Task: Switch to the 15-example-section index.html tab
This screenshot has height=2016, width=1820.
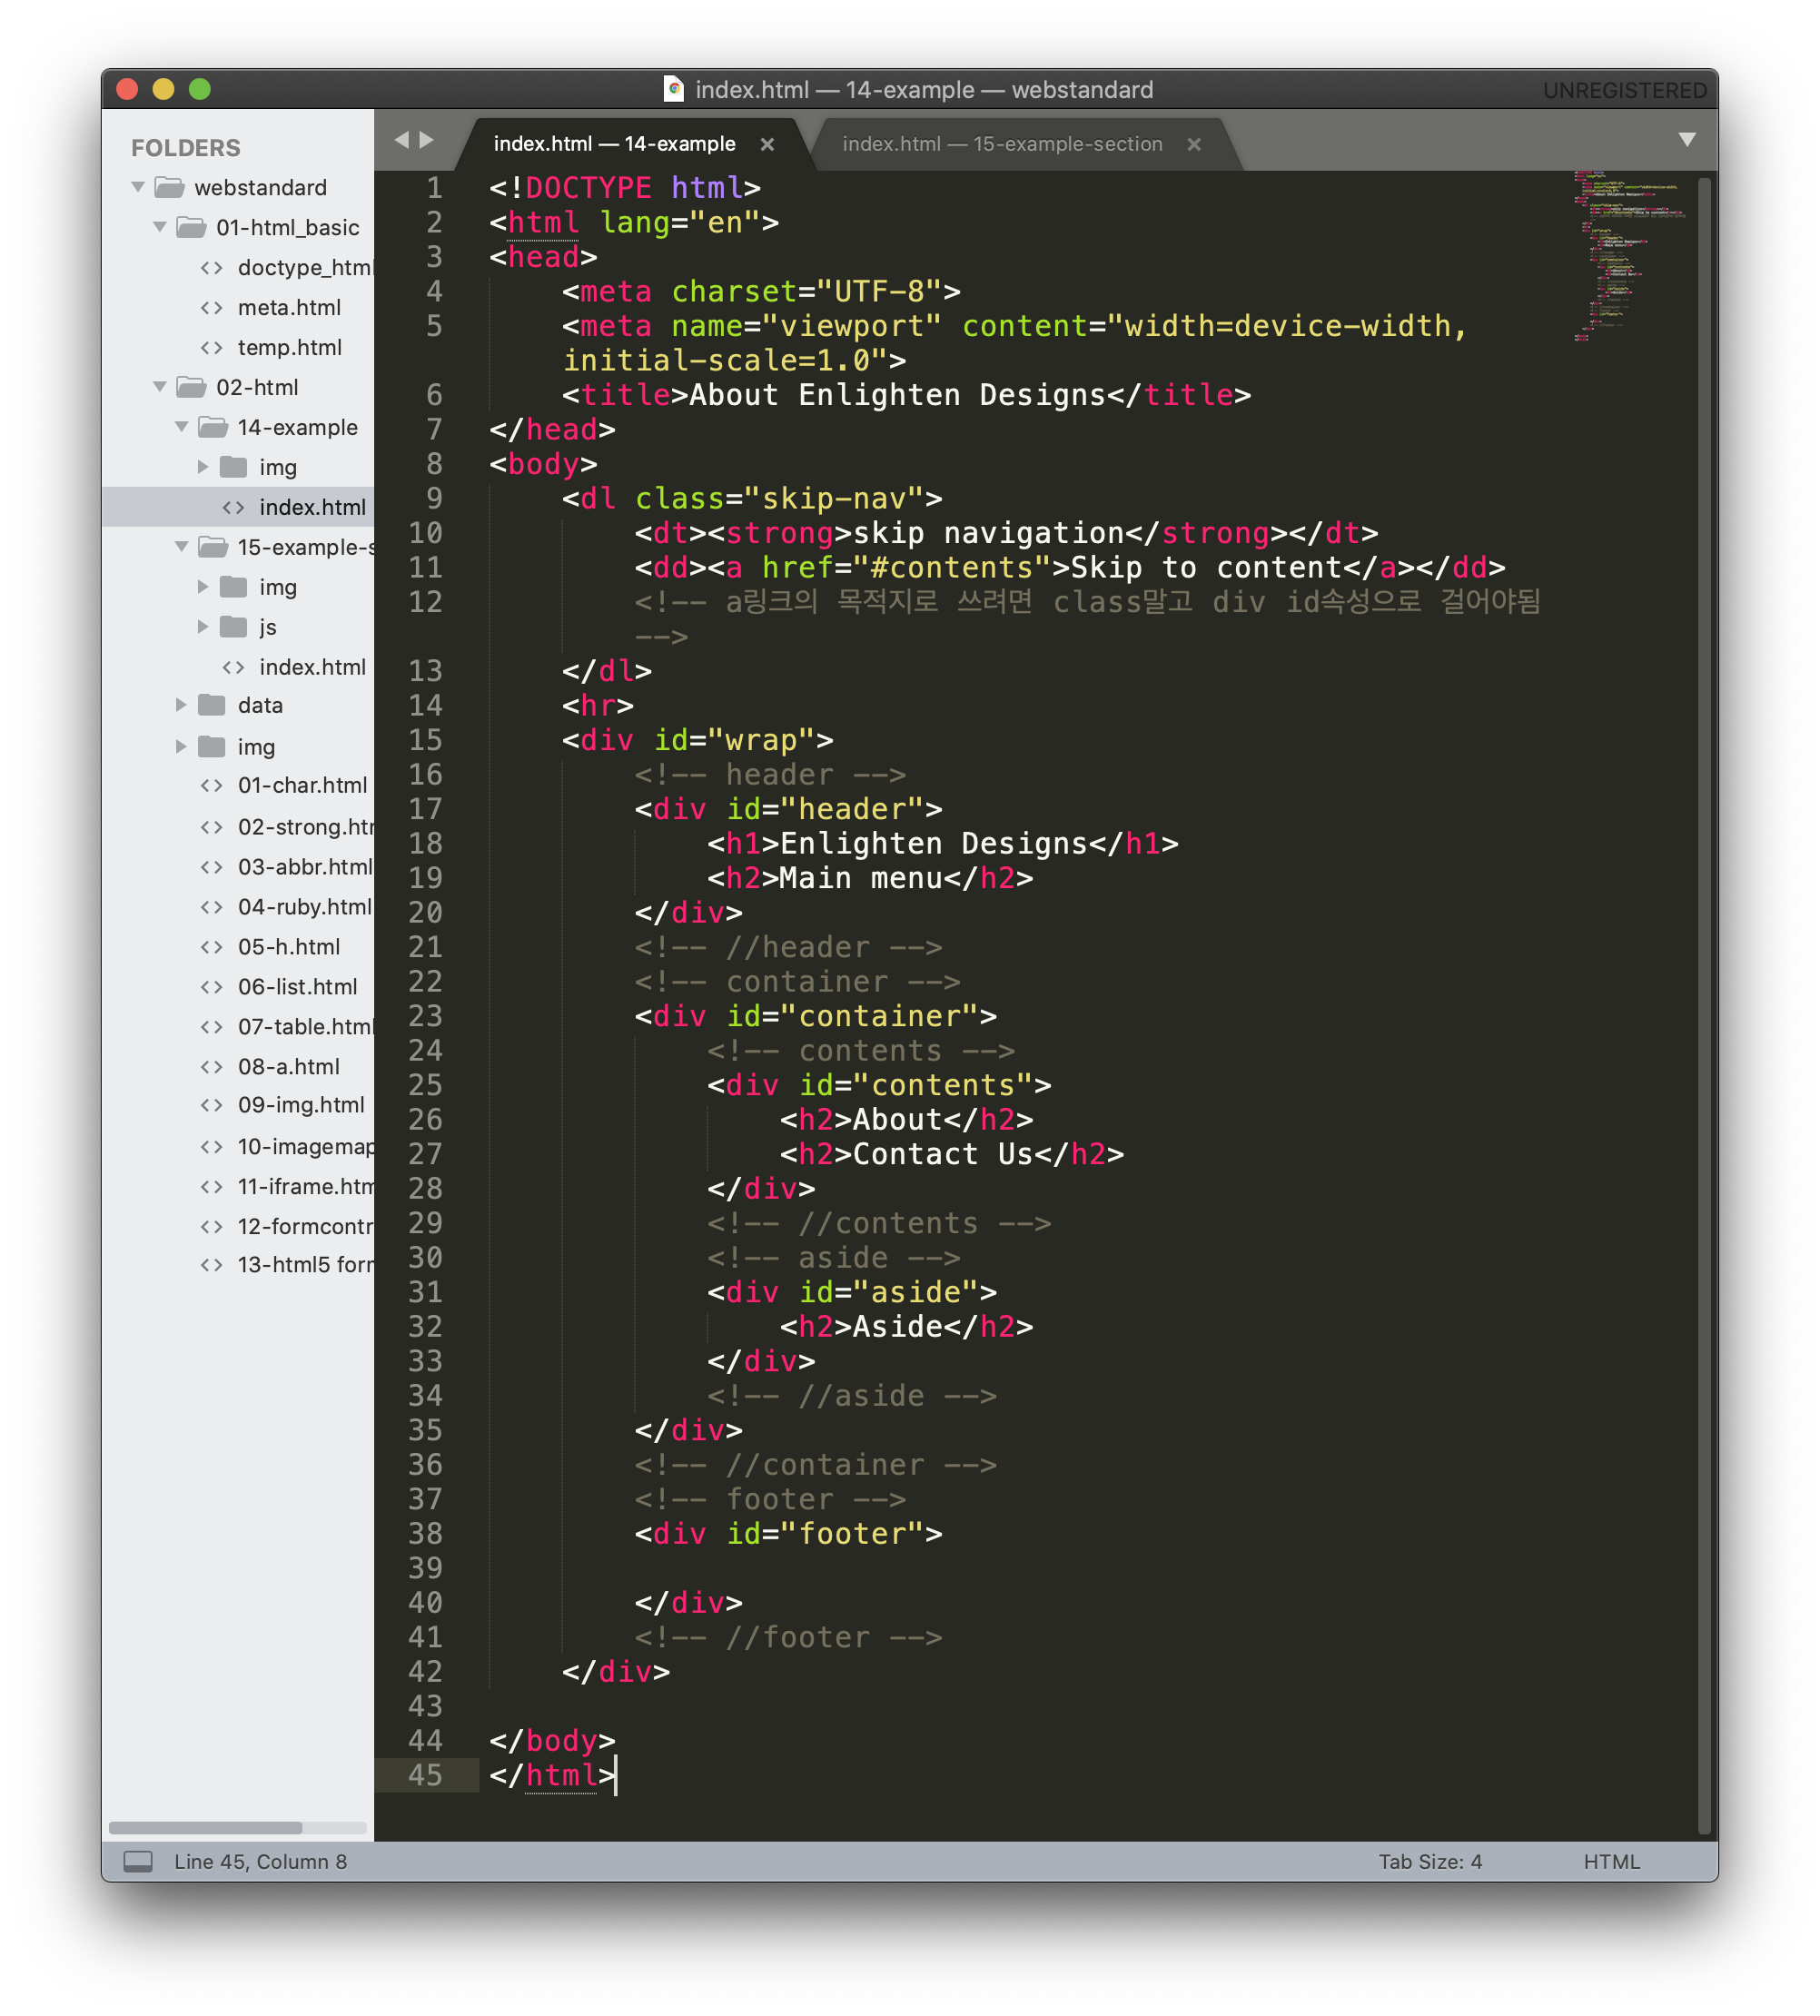Action: pos(1001,144)
